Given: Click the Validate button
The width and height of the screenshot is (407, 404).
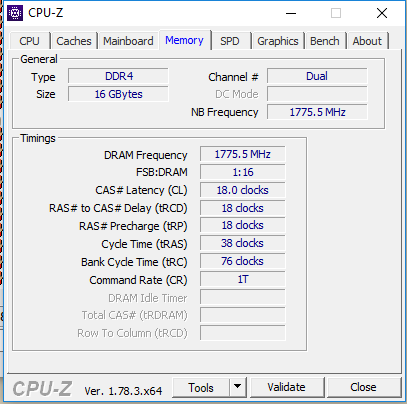Looking at the screenshot, I should point(286,387).
